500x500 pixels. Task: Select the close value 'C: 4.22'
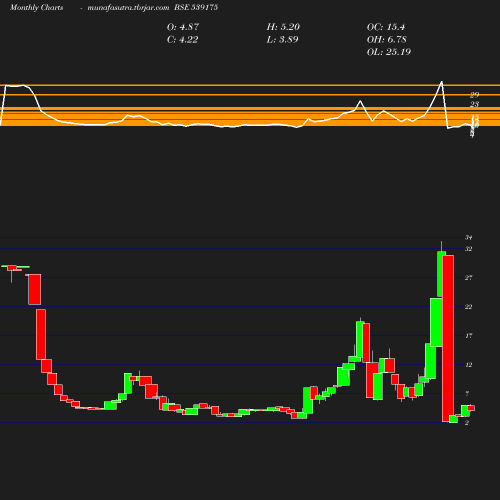click(x=182, y=40)
